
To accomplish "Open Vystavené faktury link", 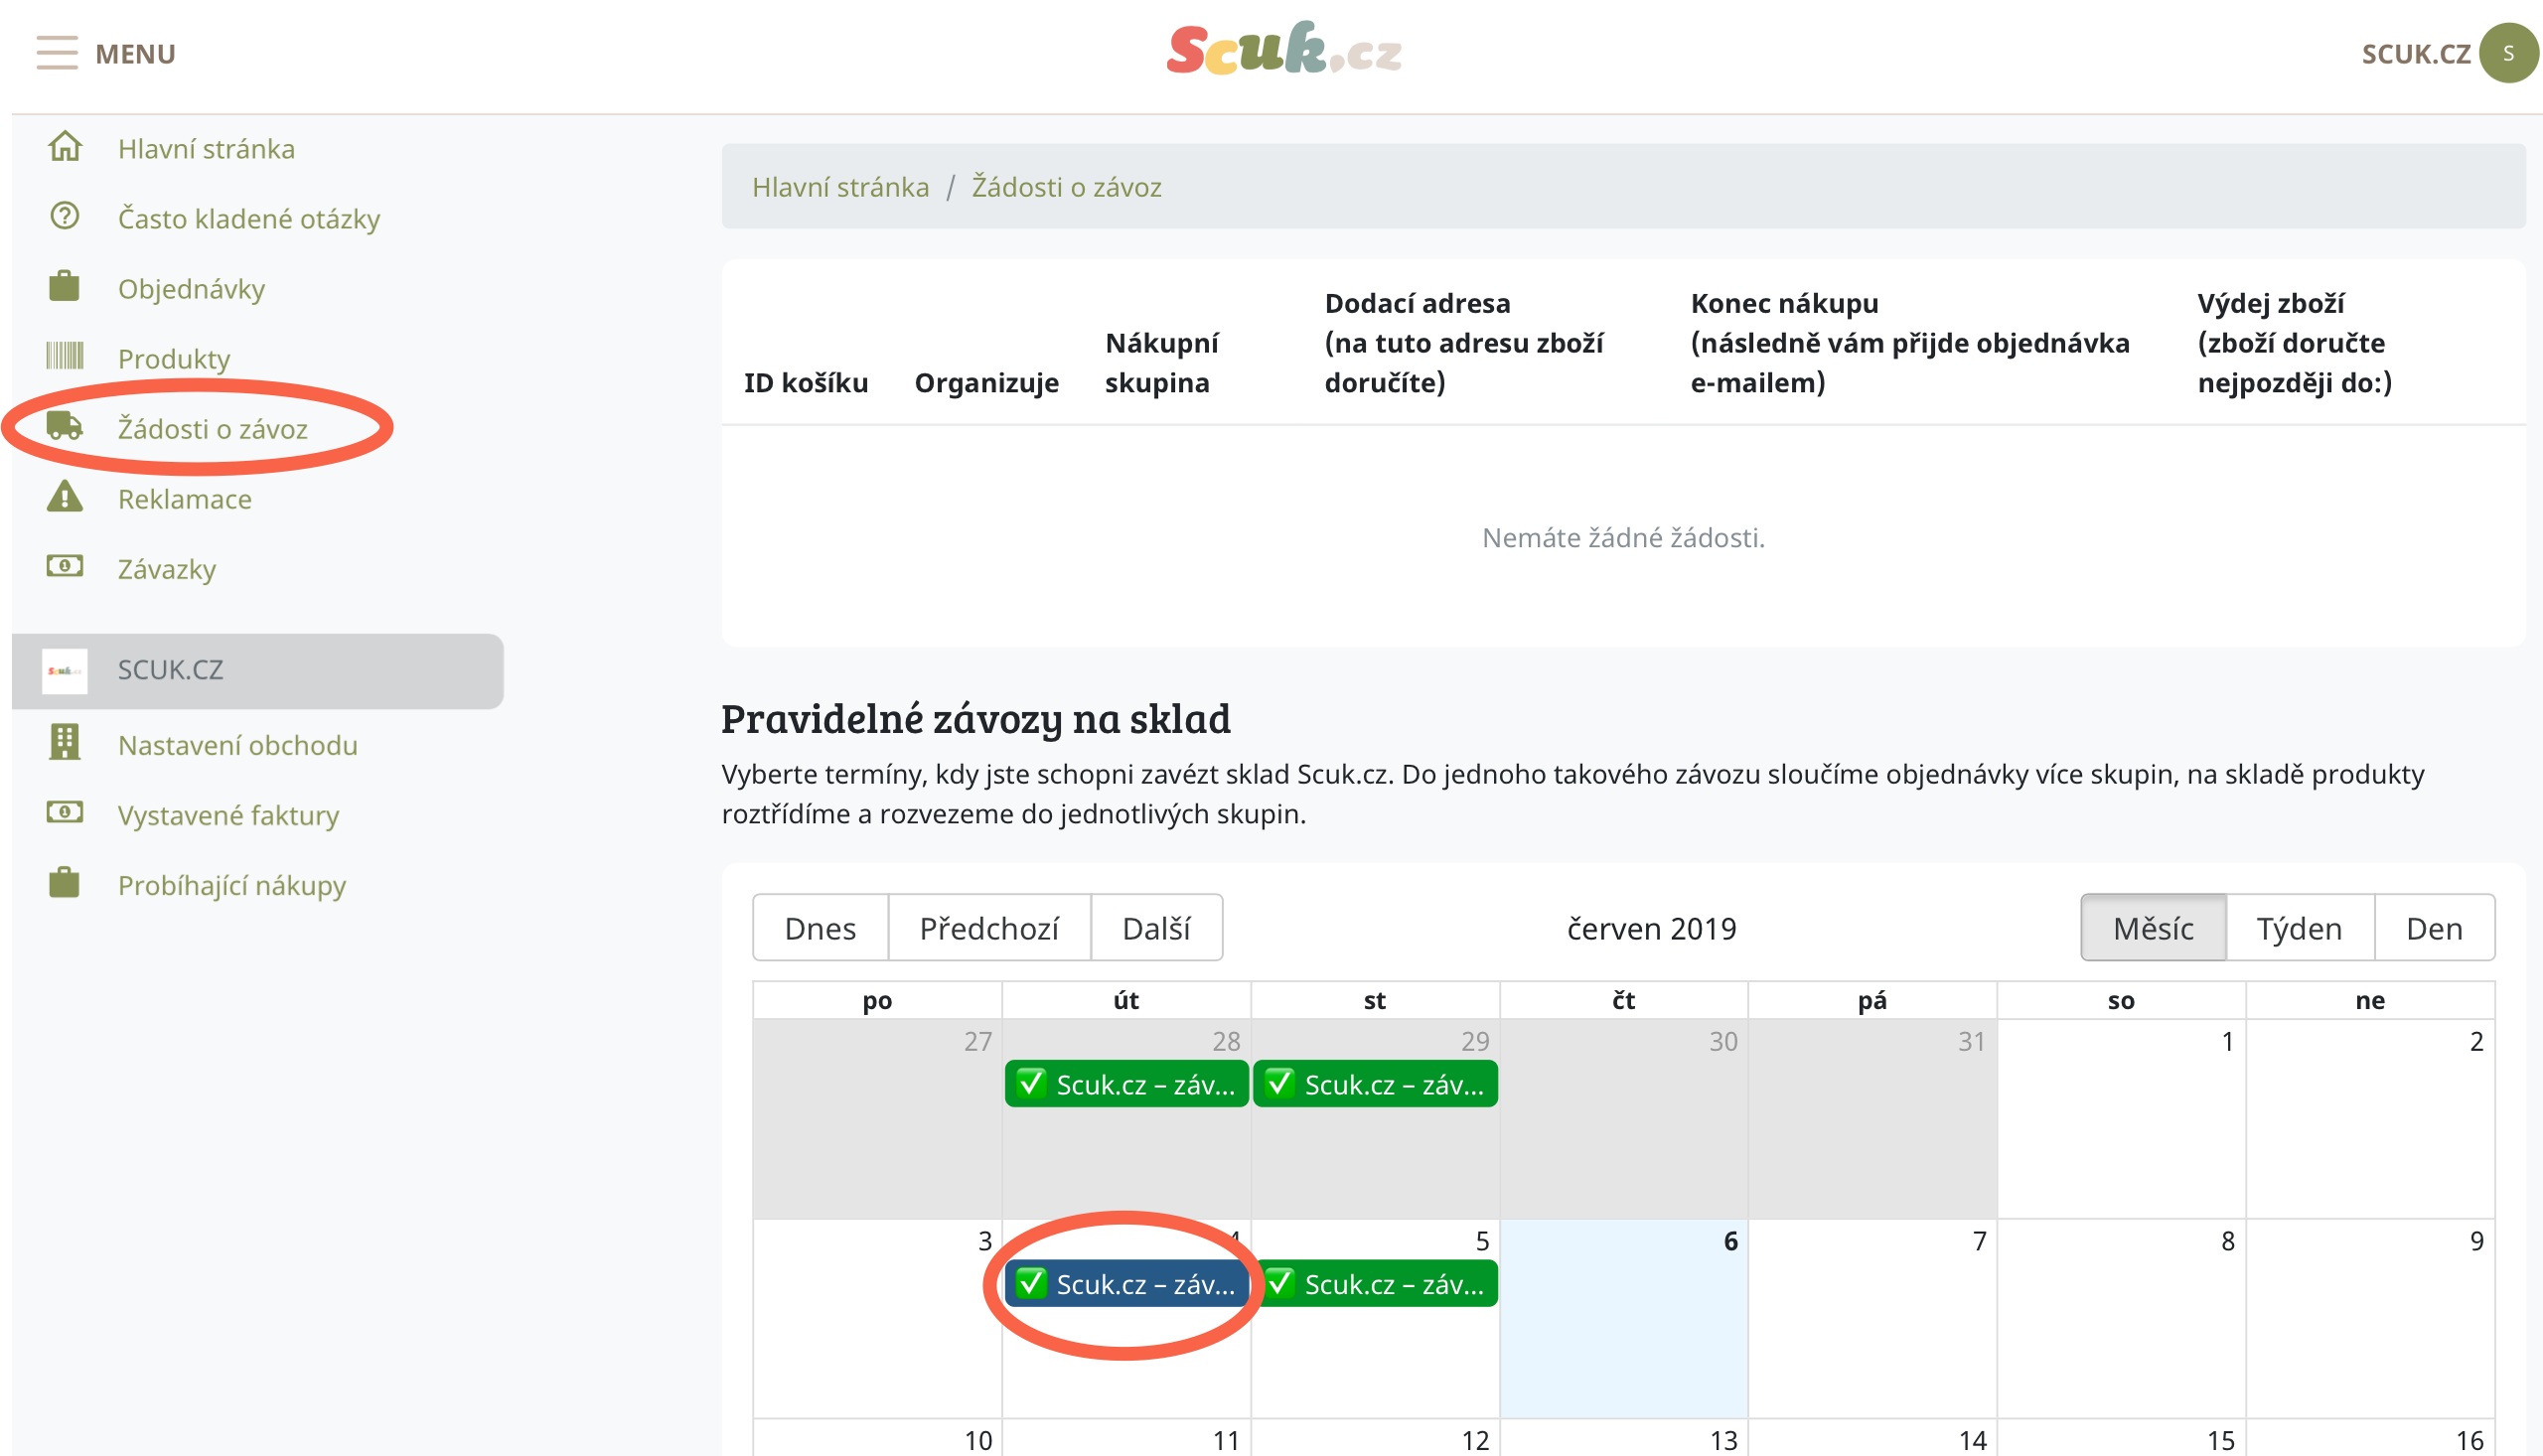I will click(229, 814).
